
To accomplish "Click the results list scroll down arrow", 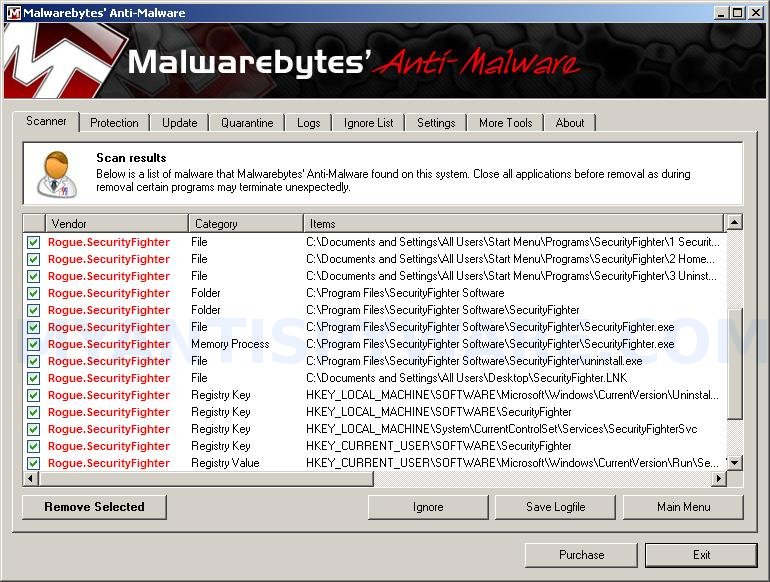I will [x=734, y=463].
